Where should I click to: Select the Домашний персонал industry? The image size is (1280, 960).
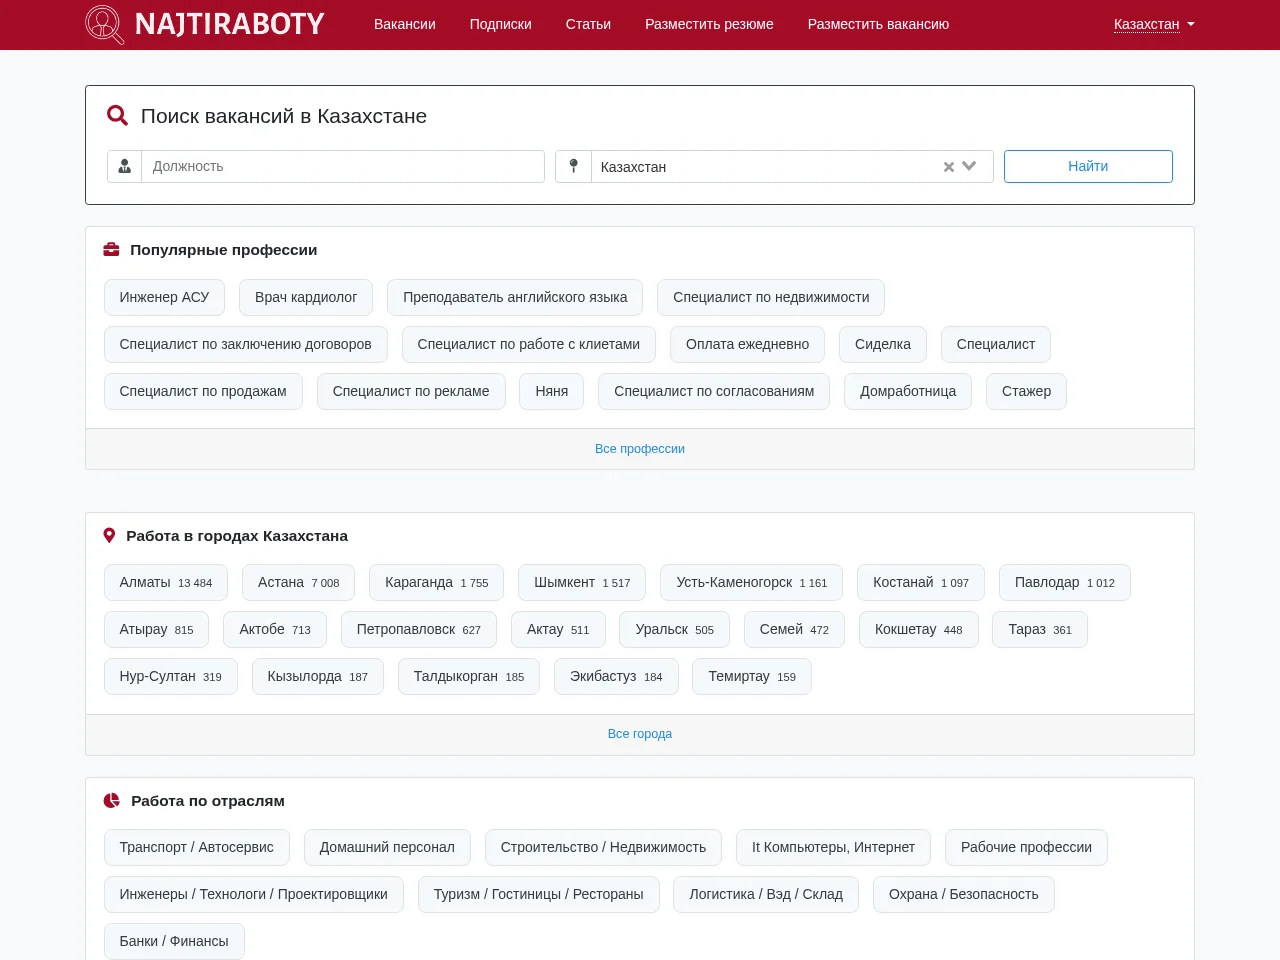(x=387, y=847)
